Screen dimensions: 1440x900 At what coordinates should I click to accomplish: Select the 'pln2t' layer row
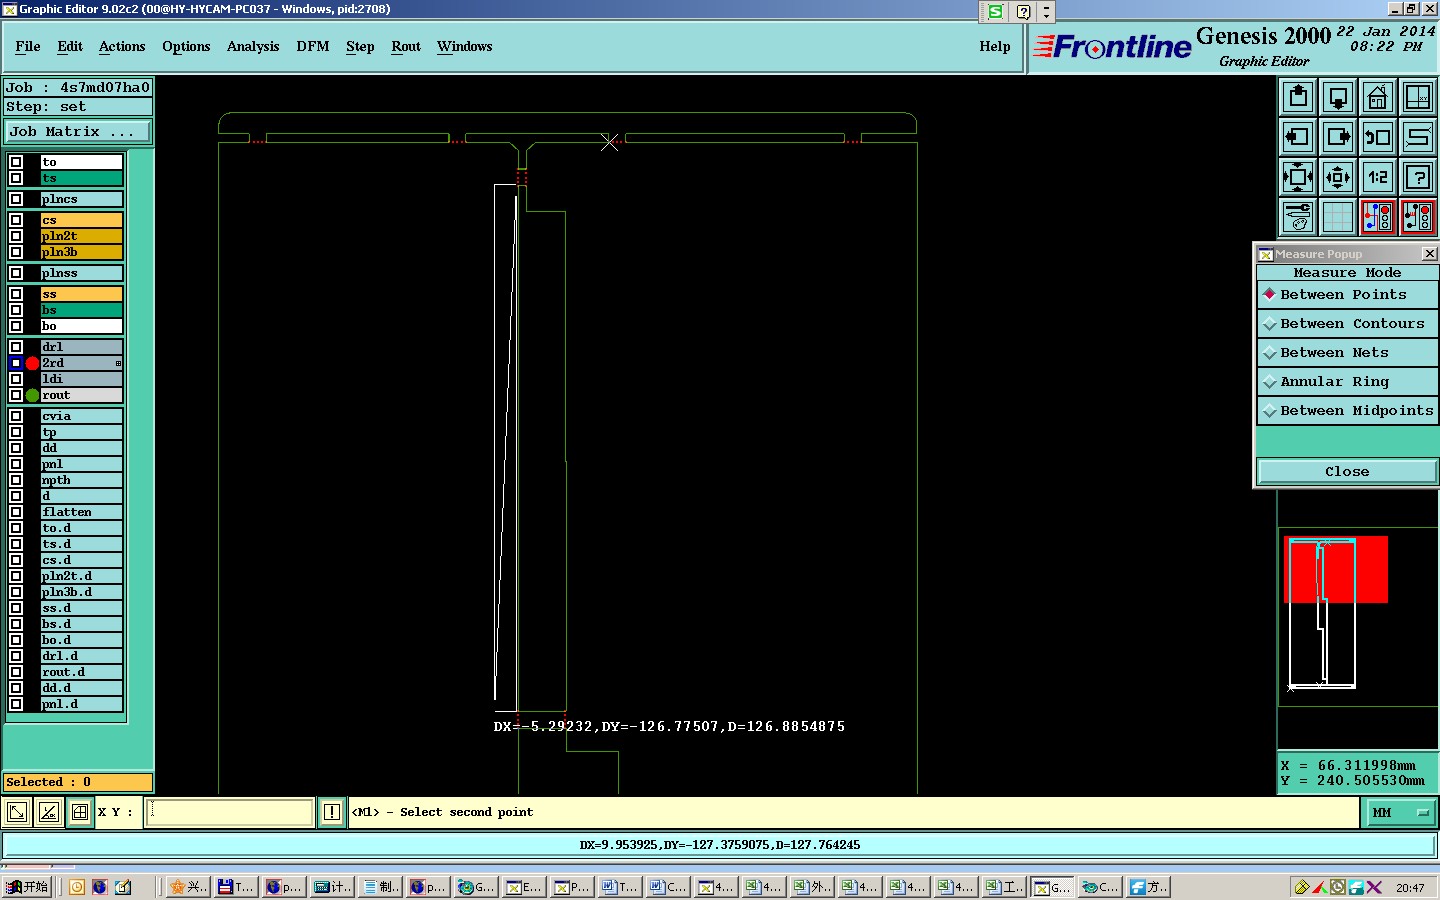(x=81, y=236)
